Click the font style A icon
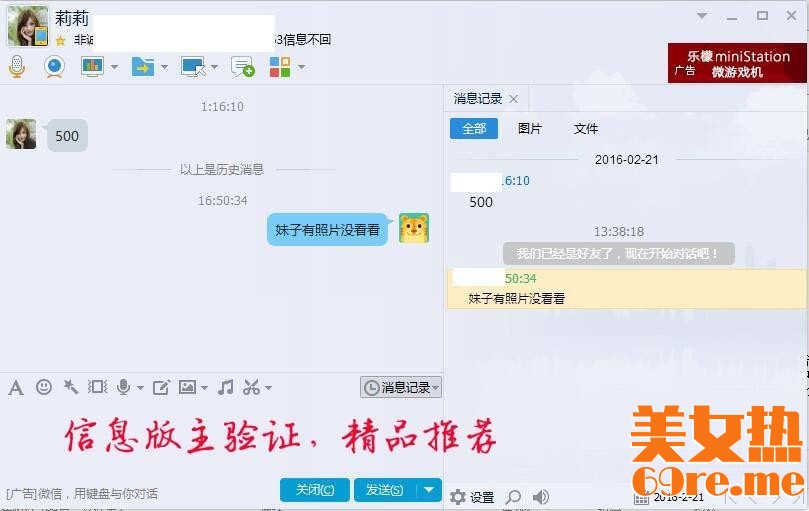This screenshot has height=511, width=809. (x=16, y=387)
